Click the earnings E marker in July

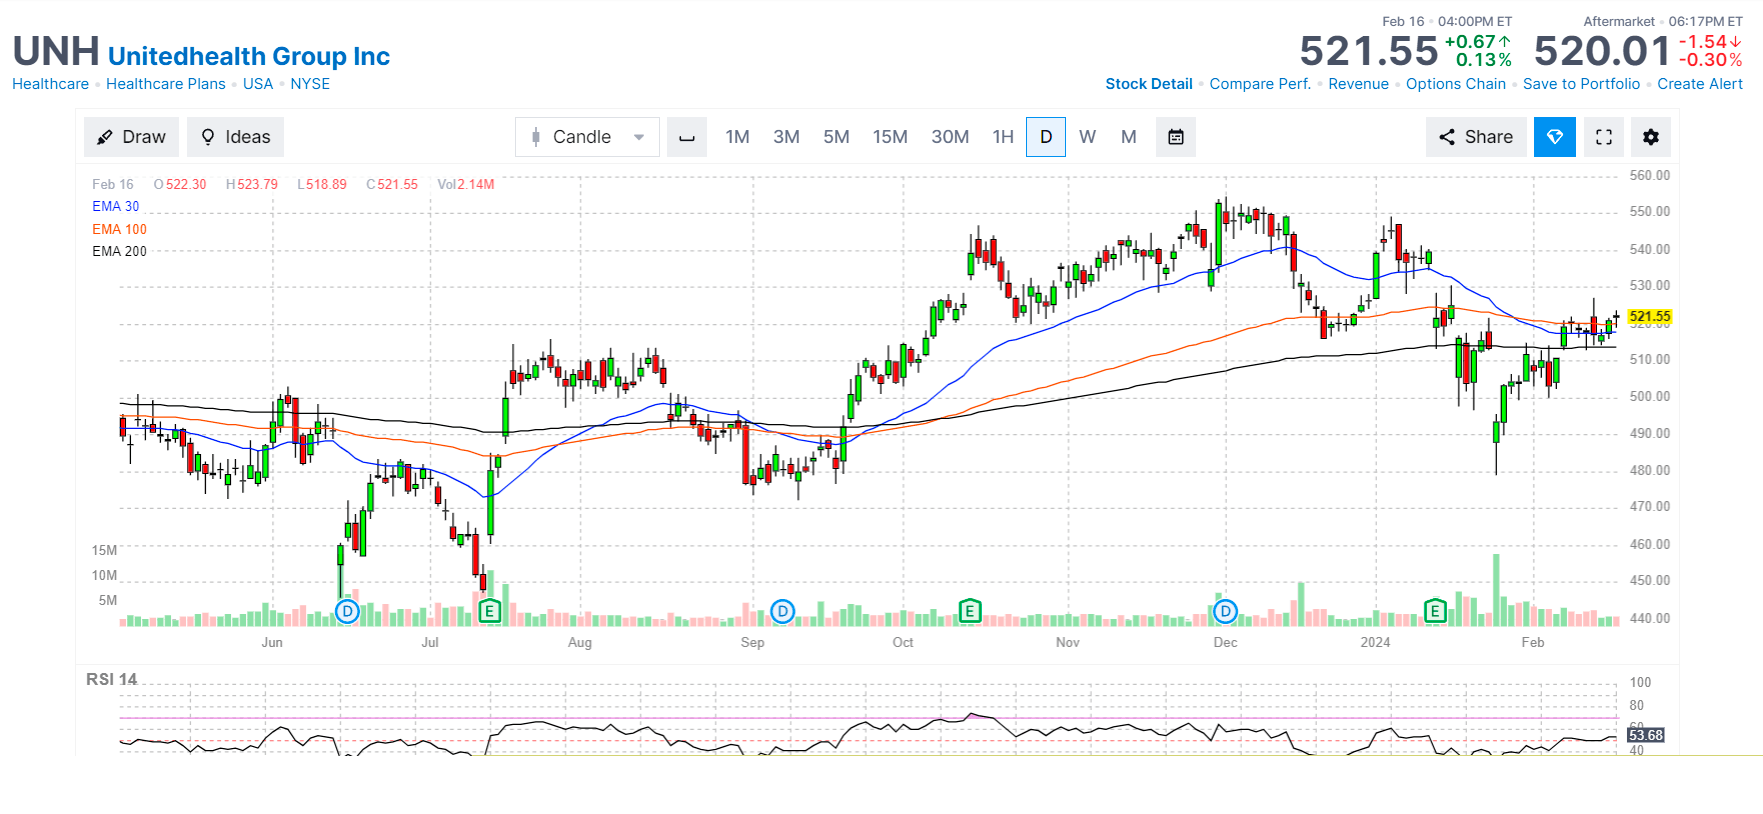(489, 611)
